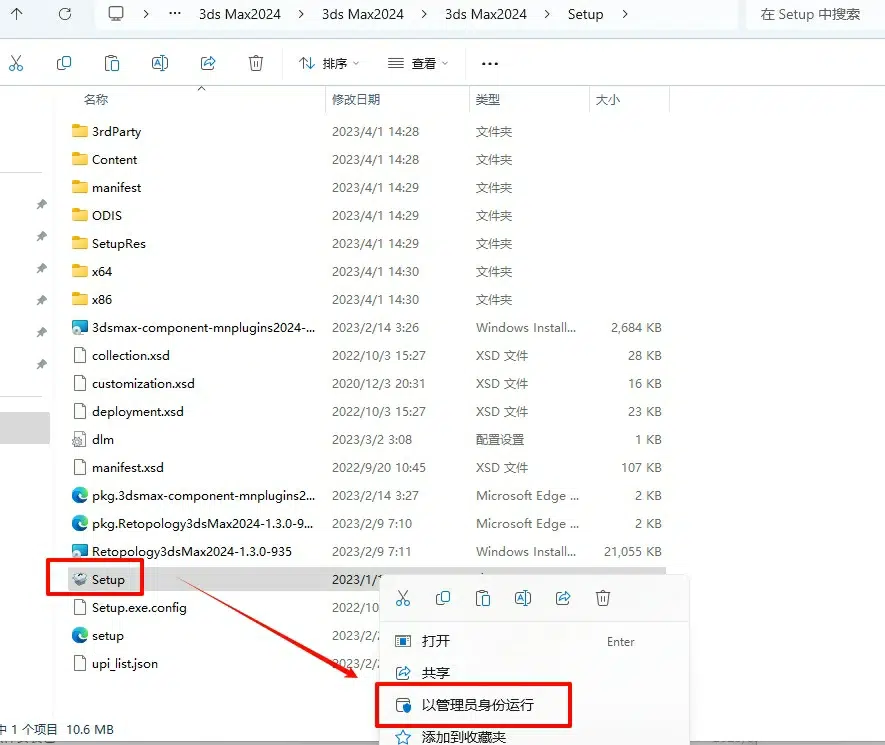Click the rename icon in top toolbar
This screenshot has width=885, height=745.
pyautogui.click(x=160, y=63)
